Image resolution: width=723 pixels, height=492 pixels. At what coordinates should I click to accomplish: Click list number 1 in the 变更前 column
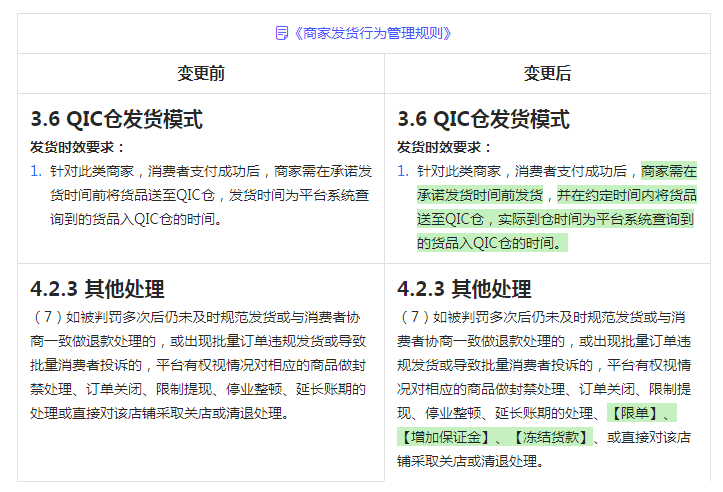click(x=36, y=171)
